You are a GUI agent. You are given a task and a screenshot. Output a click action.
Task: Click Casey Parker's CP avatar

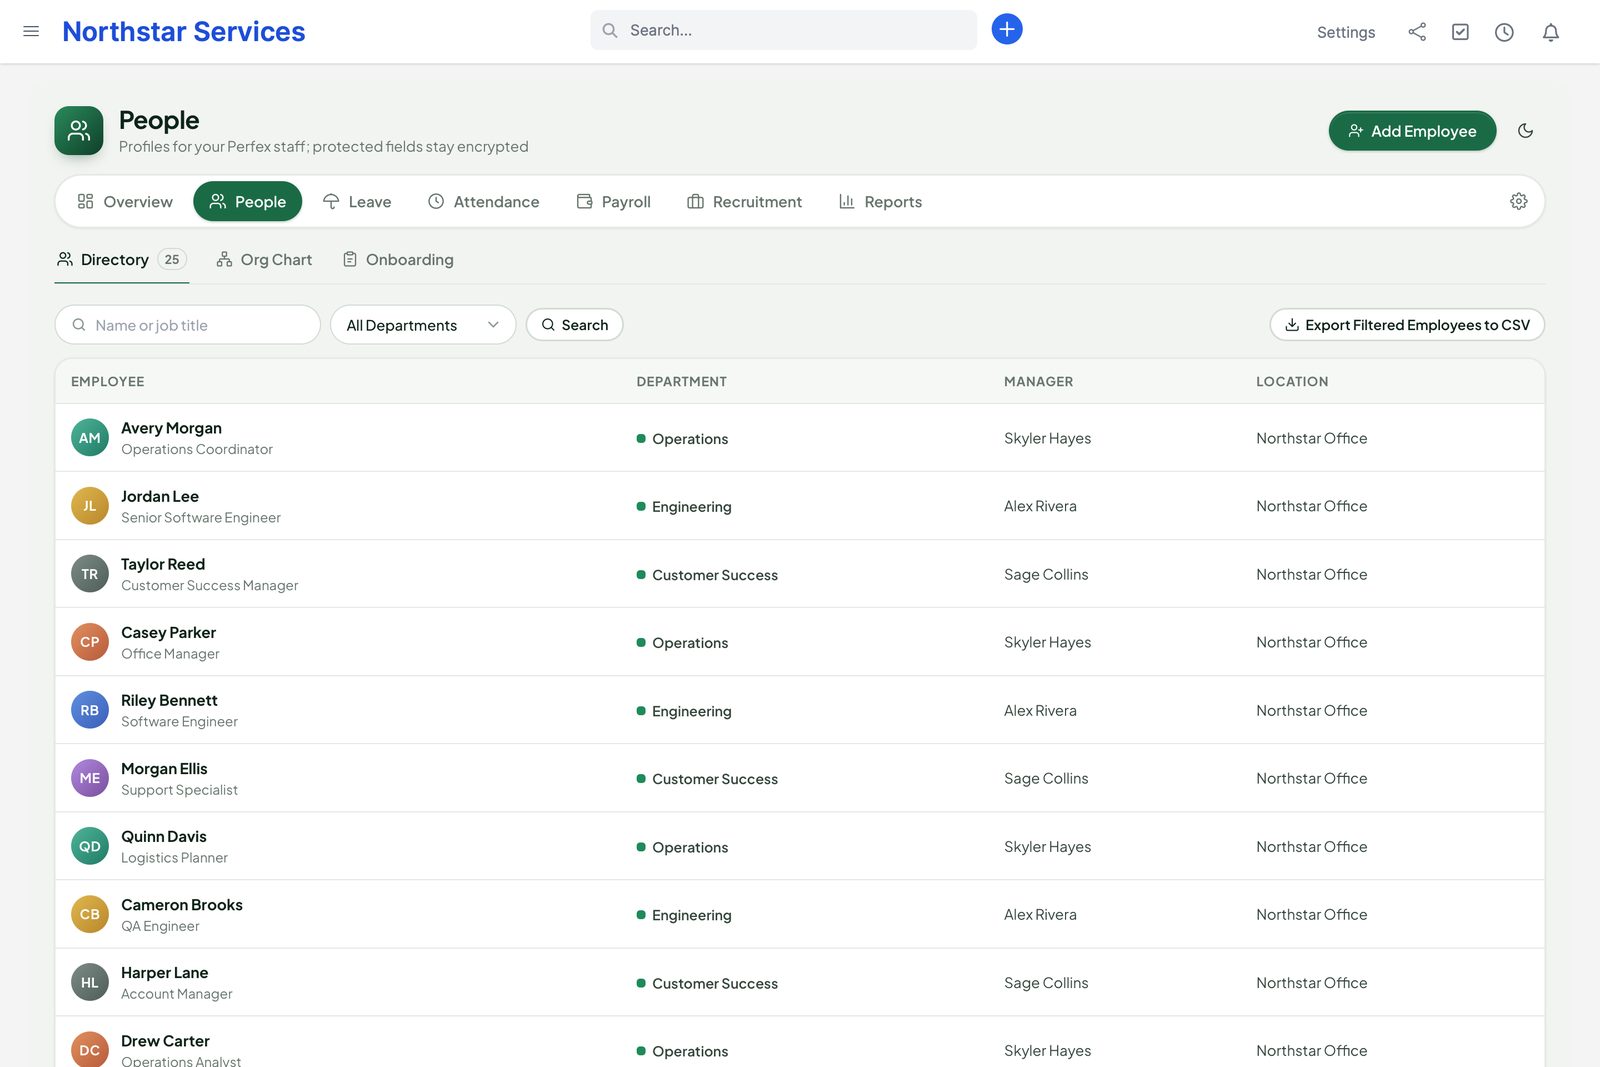(x=90, y=642)
